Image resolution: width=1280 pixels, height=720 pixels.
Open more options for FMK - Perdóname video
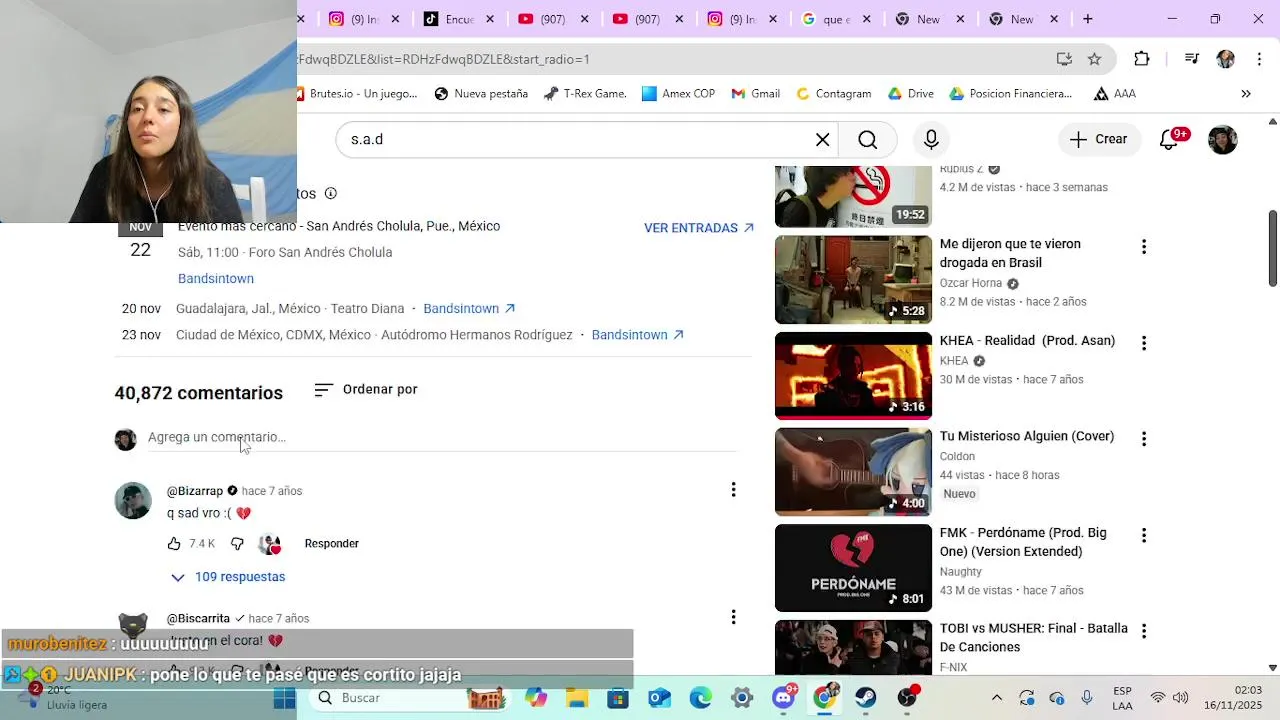point(1144,535)
